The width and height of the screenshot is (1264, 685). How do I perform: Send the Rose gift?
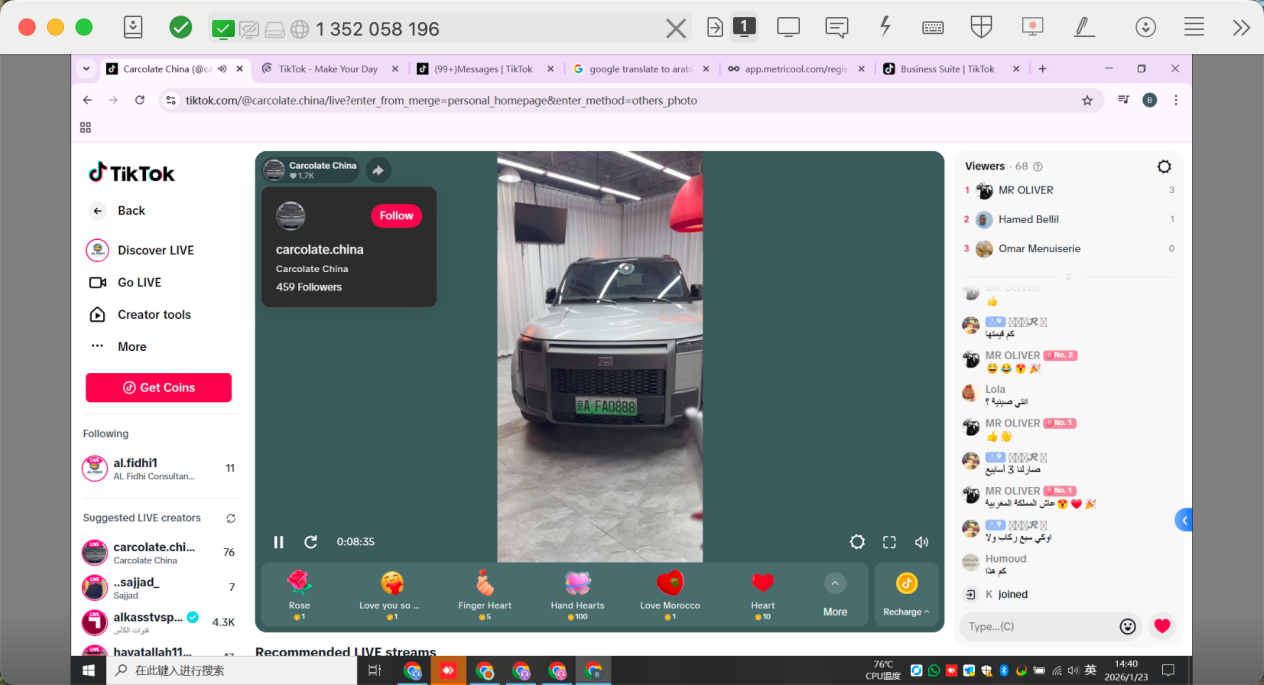pyautogui.click(x=299, y=589)
